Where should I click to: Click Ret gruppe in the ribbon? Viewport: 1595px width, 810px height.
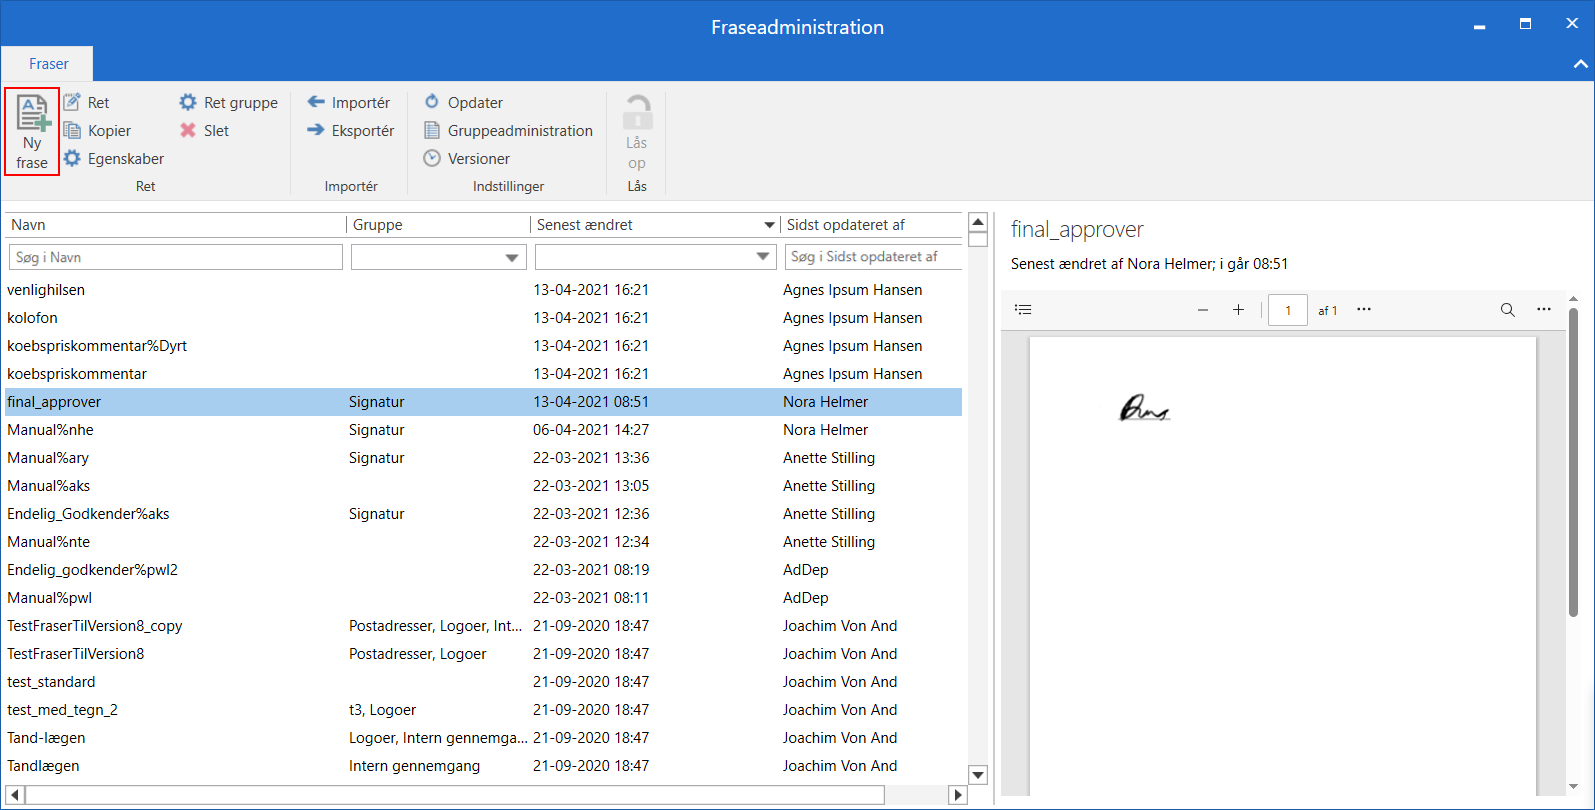point(229,103)
